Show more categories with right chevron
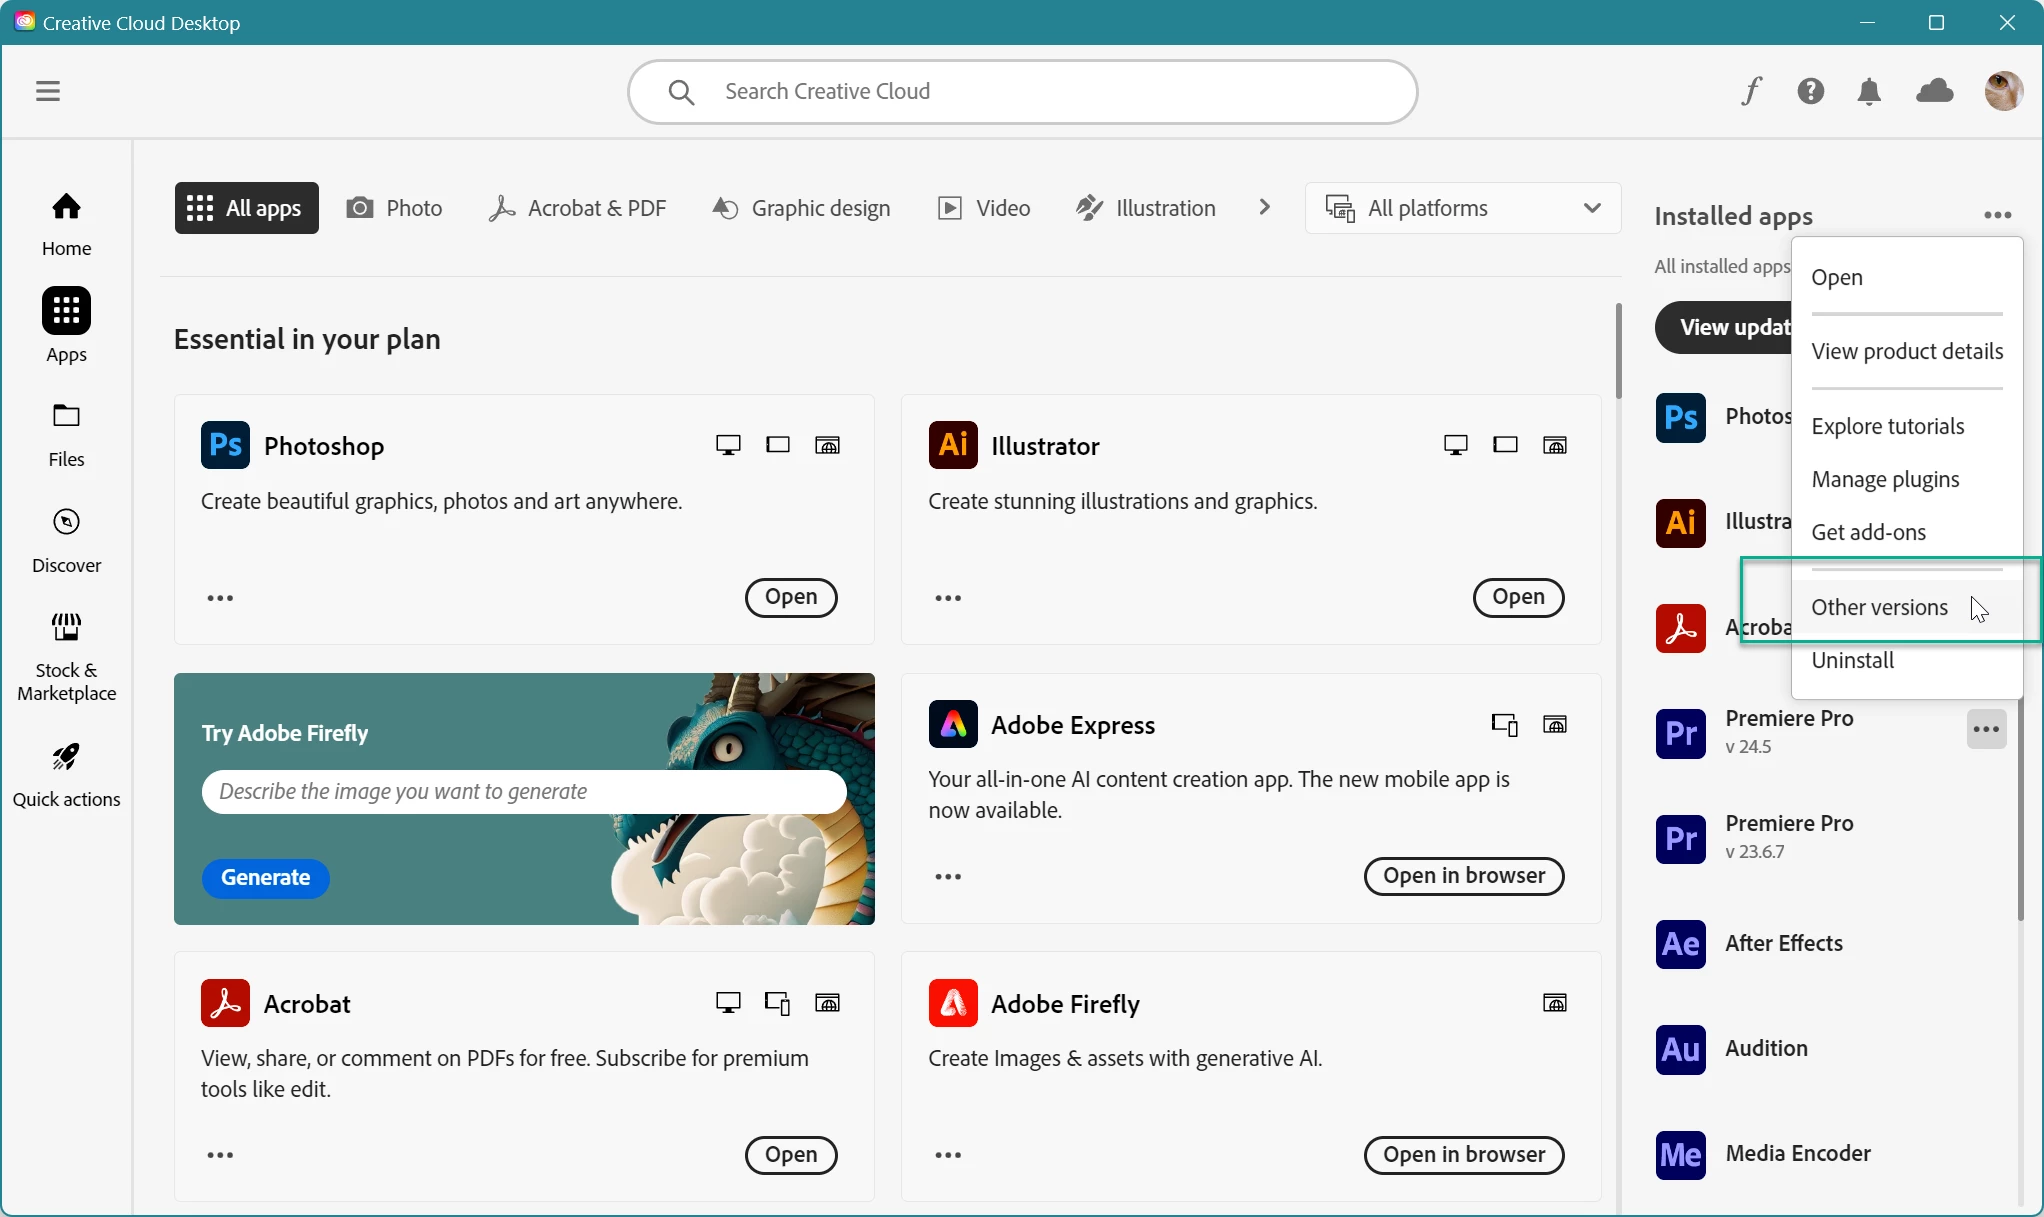Screen dimensions: 2044x1217 (x=1265, y=207)
